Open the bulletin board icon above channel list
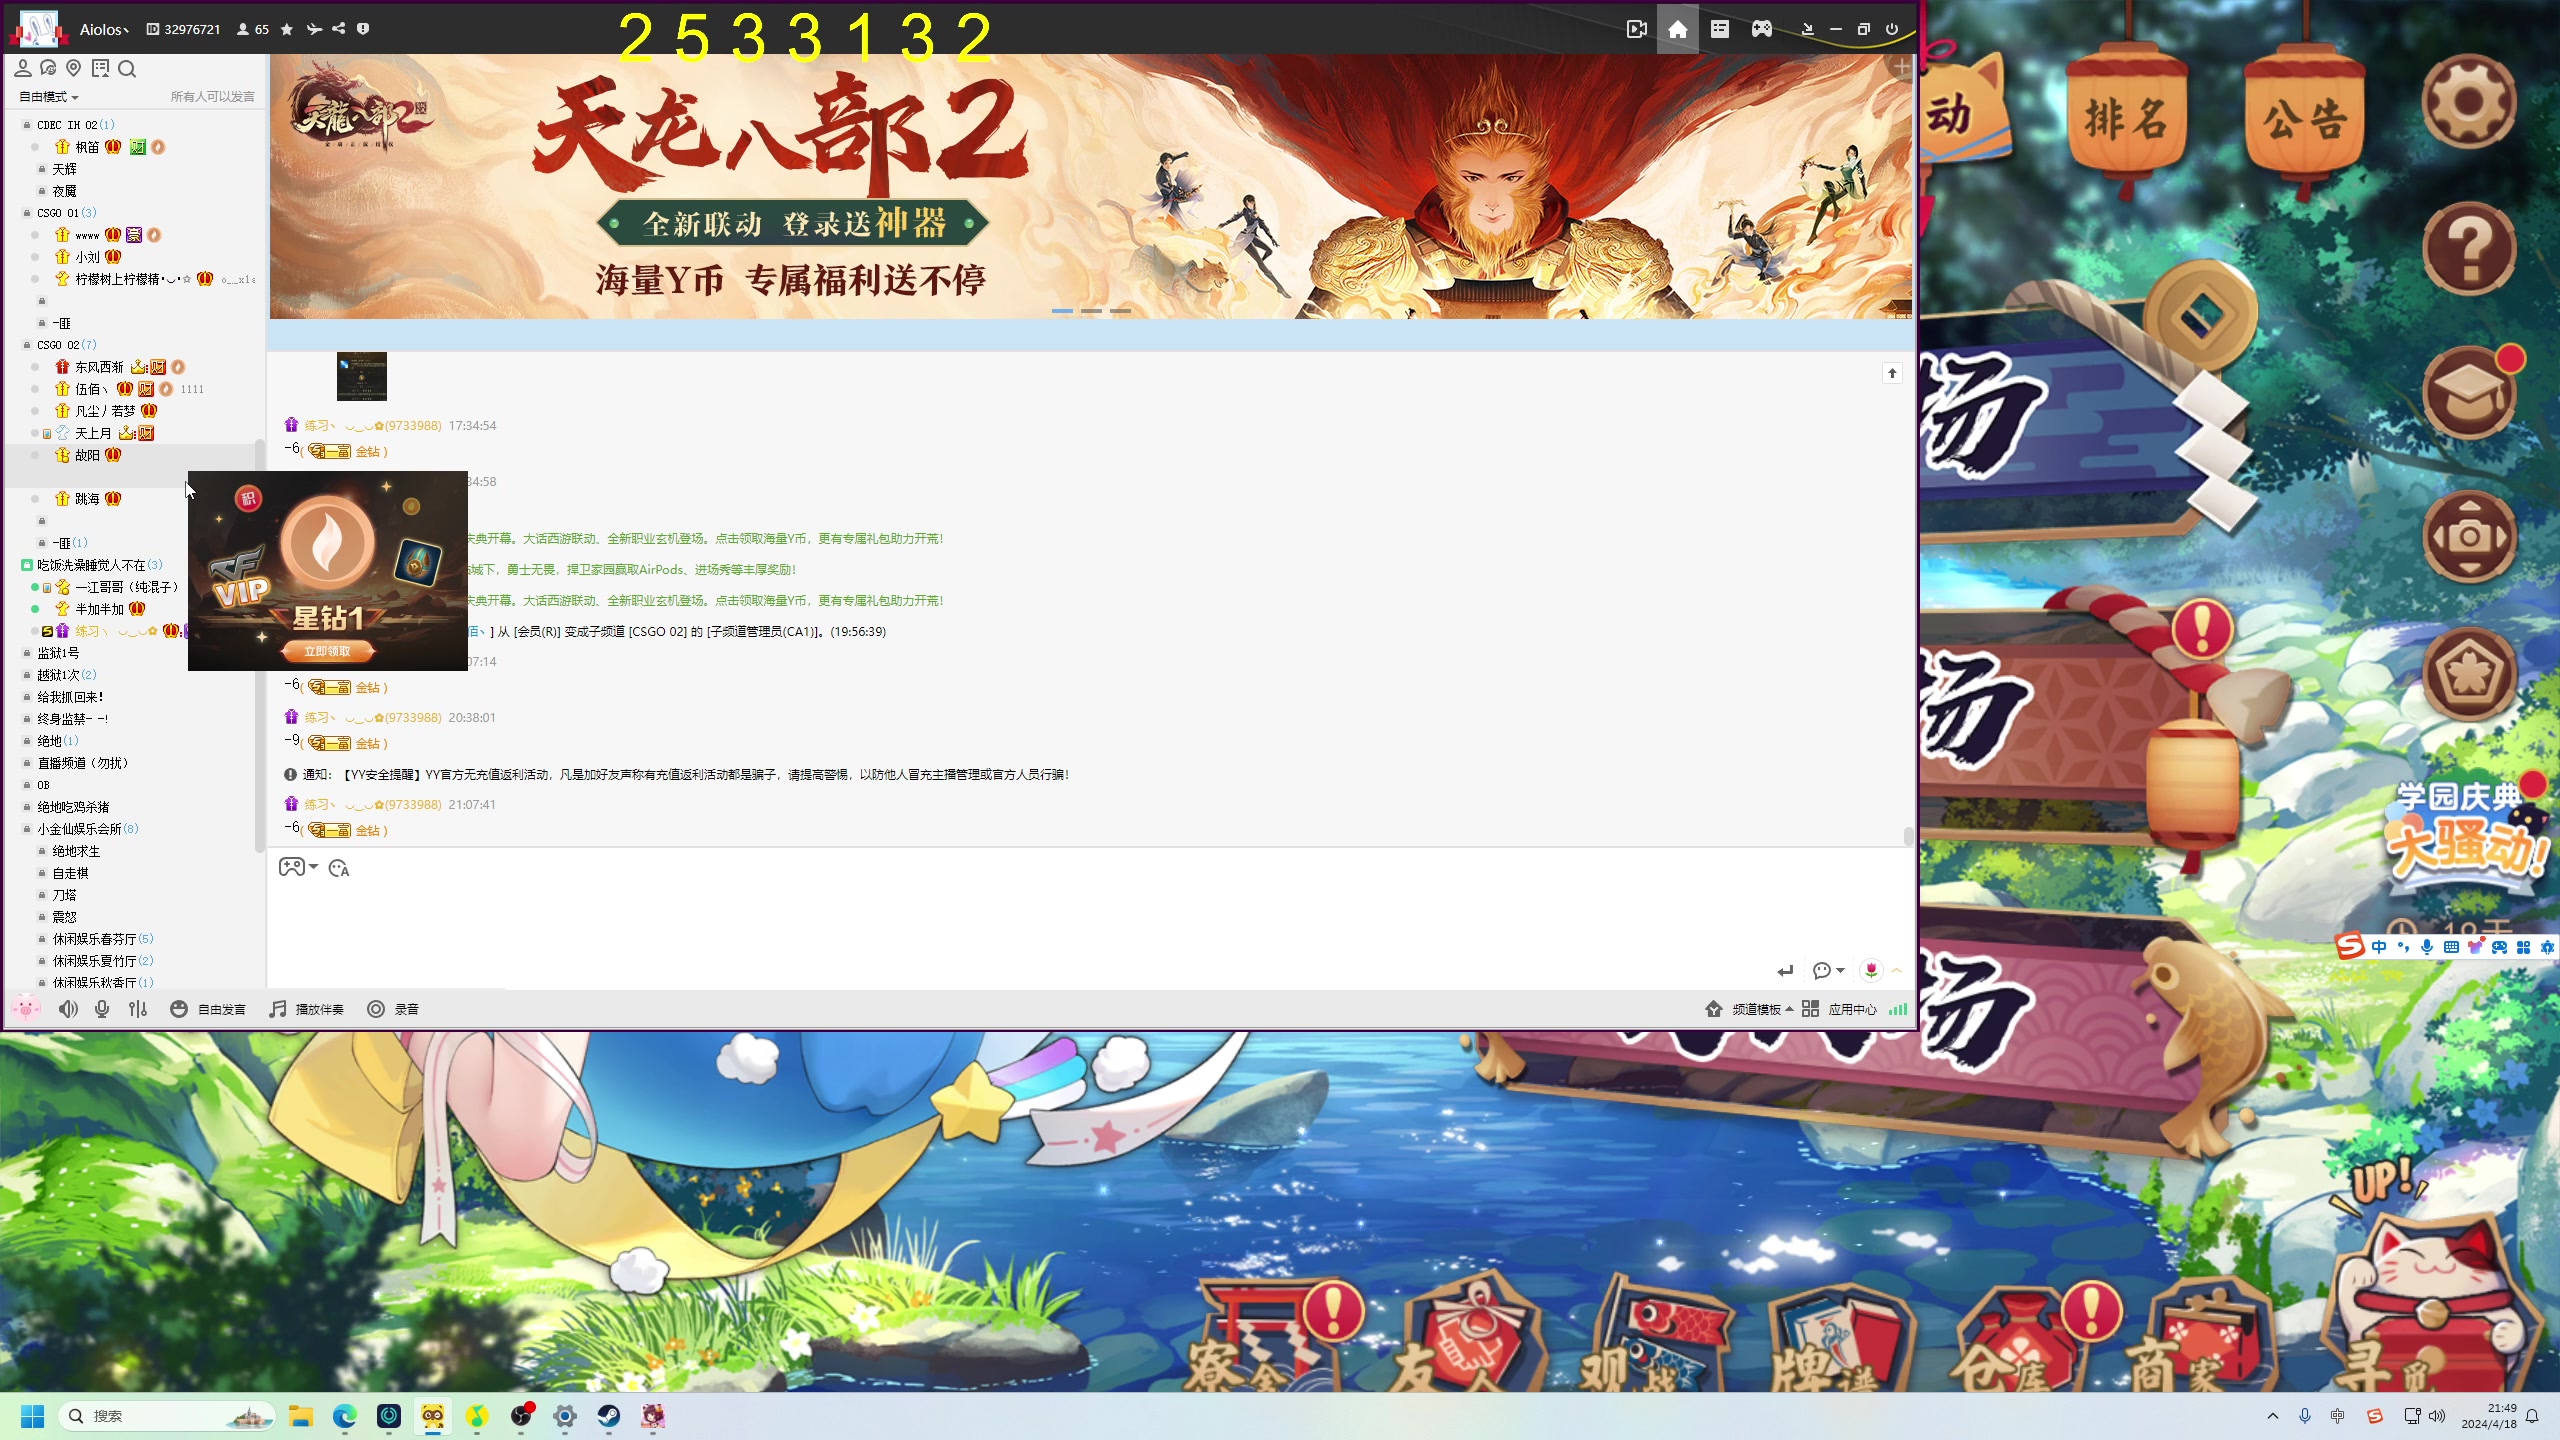Viewport: 2560px width, 1440px height. pyautogui.click(x=100, y=68)
